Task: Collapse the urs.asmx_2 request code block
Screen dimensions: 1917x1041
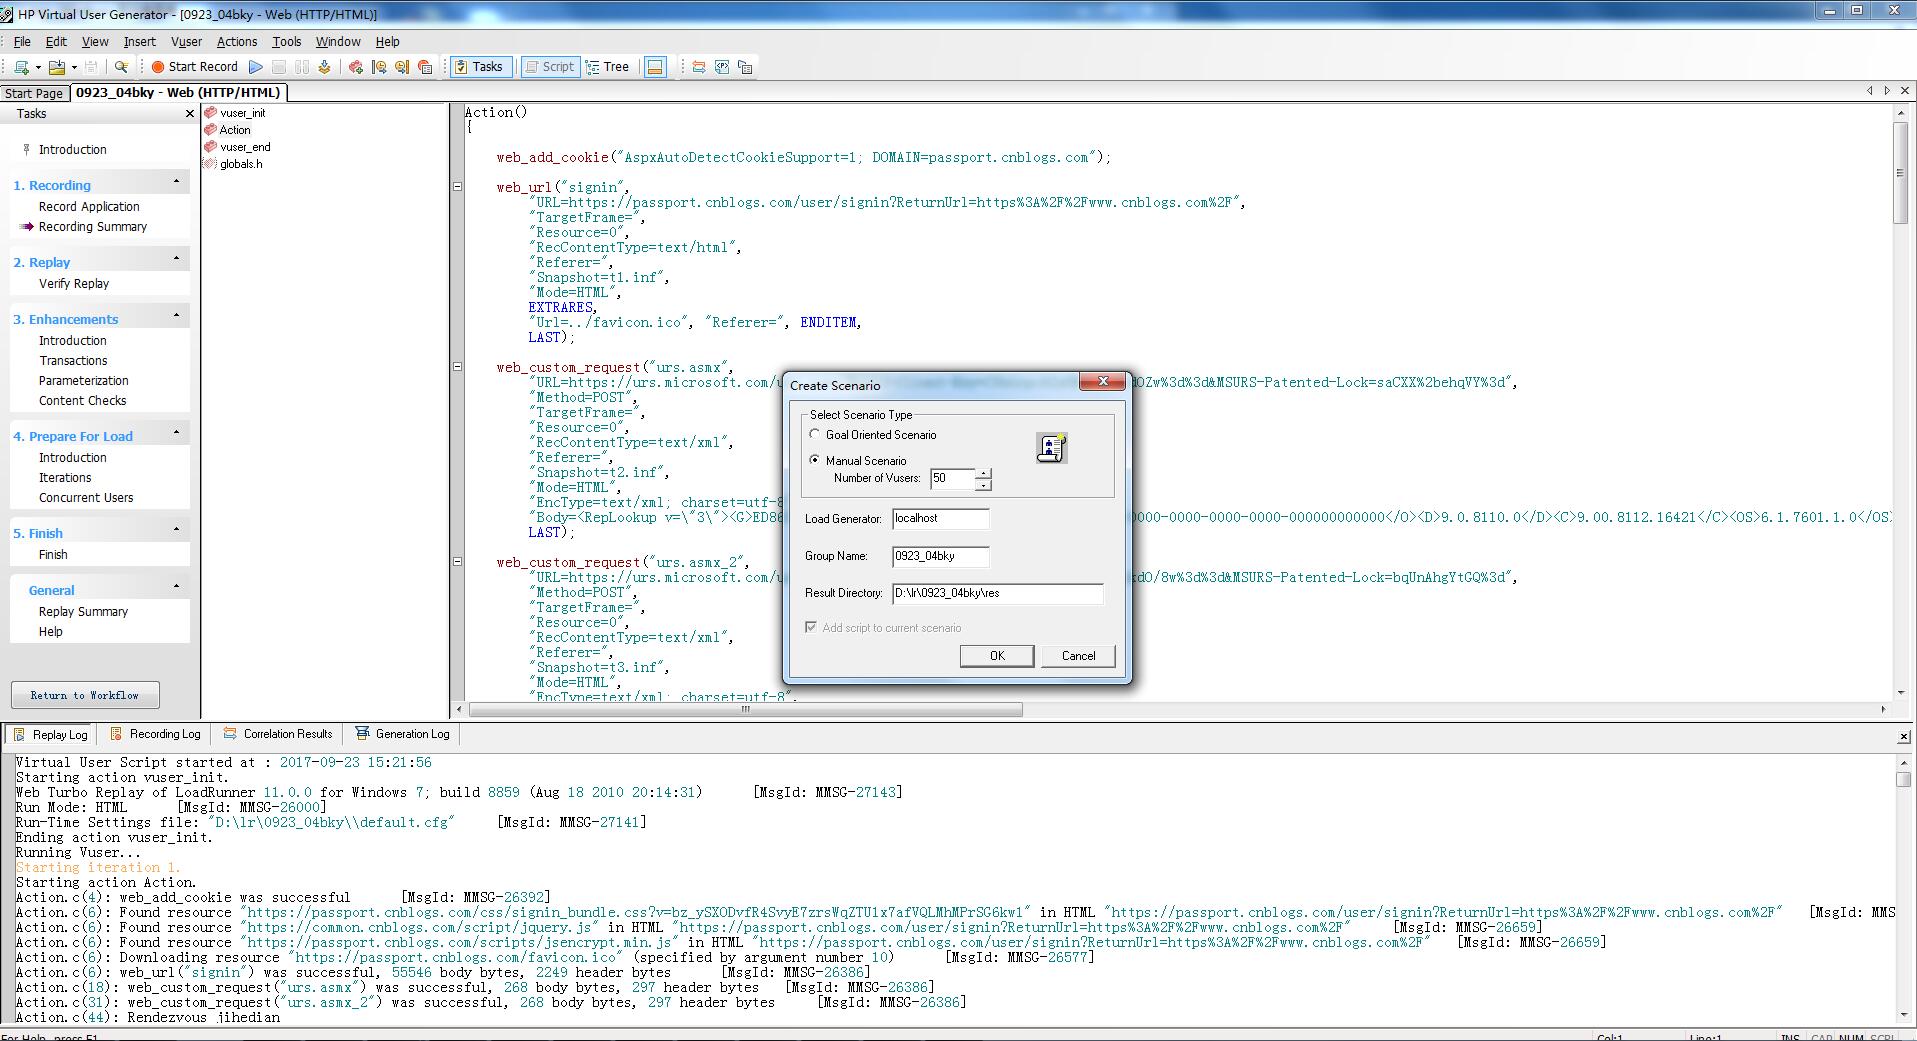Action: tap(458, 562)
